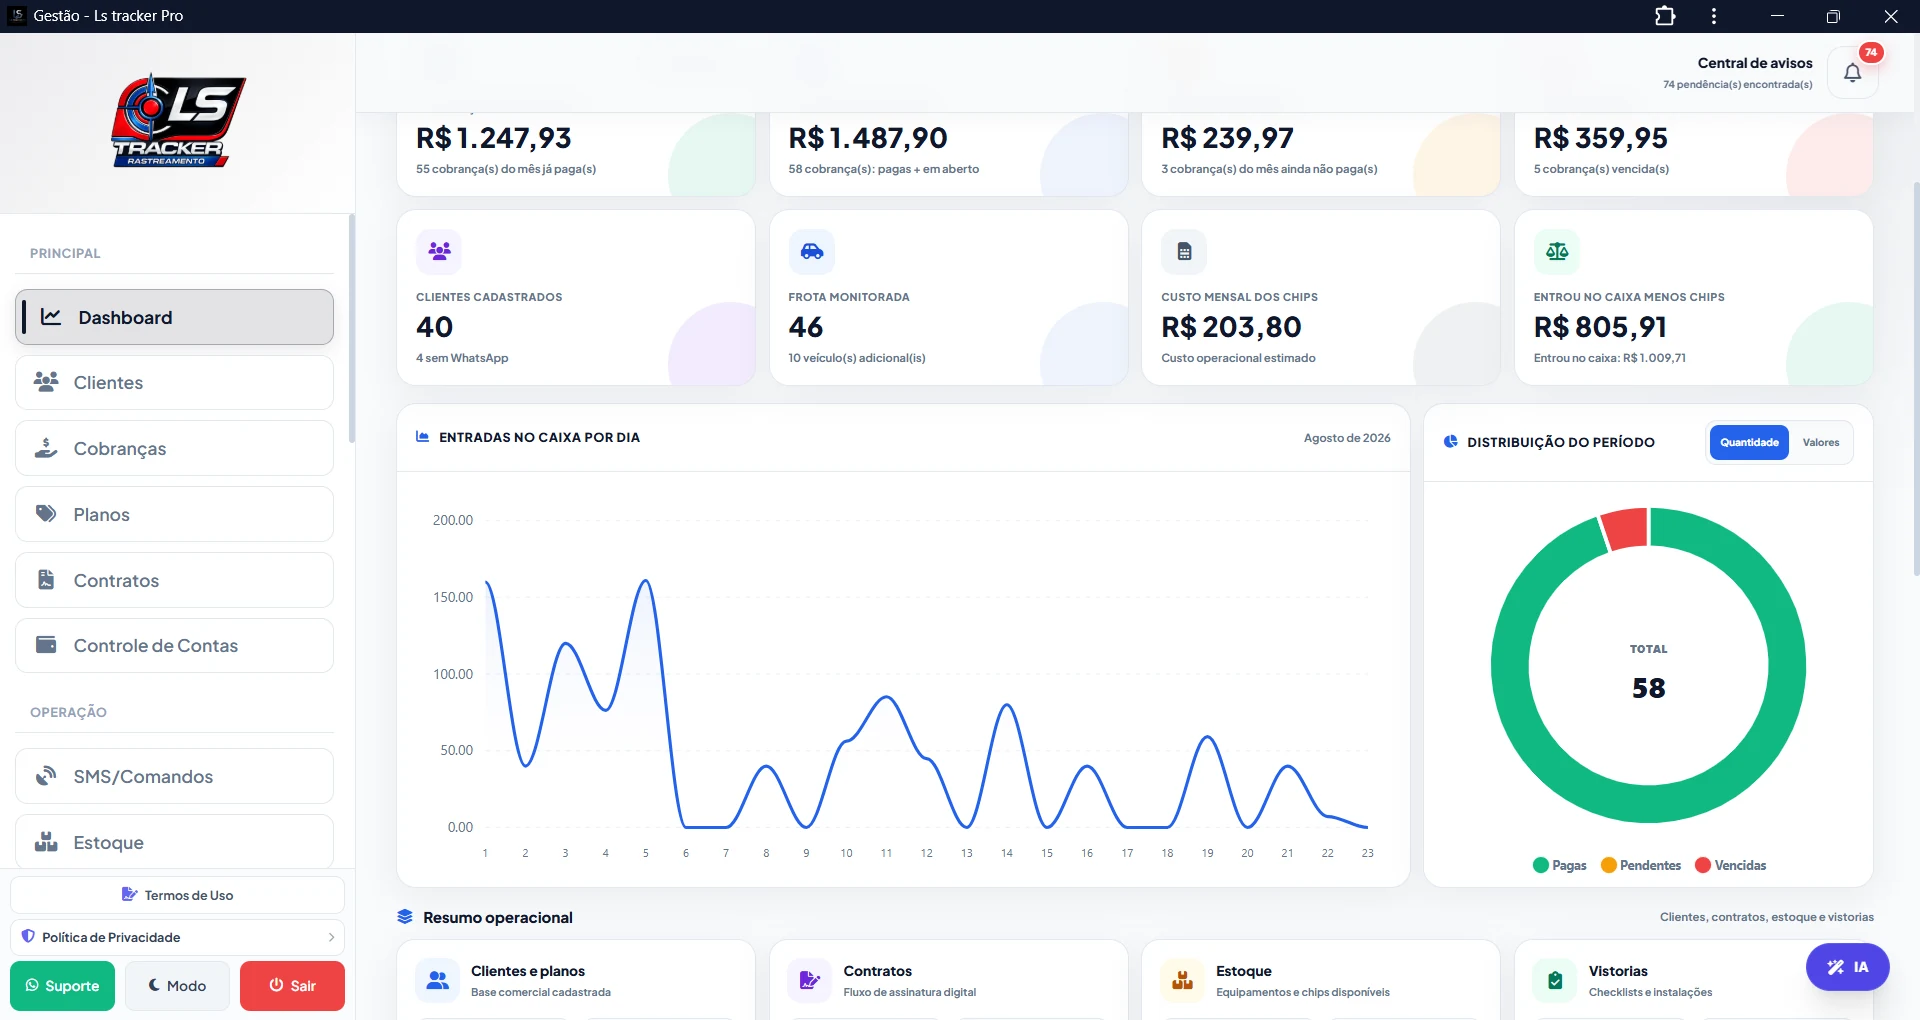1920x1020 pixels.
Task: Open SMS/Comandos in sidebar
Action: [175, 776]
